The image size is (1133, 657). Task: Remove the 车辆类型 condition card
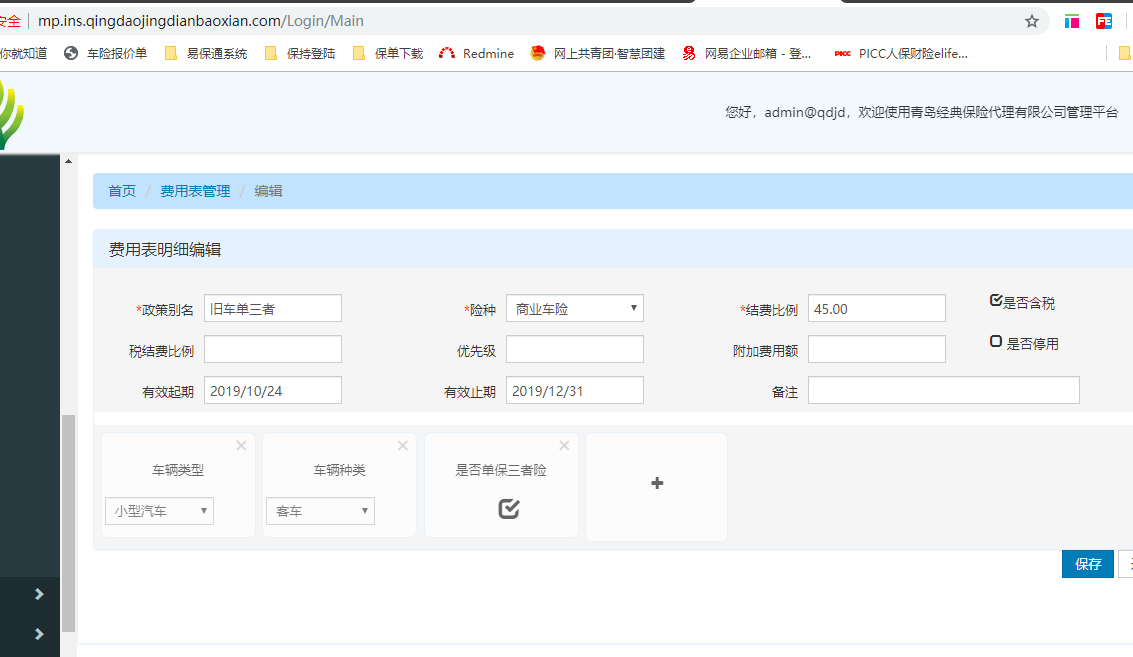click(x=241, y=446)
